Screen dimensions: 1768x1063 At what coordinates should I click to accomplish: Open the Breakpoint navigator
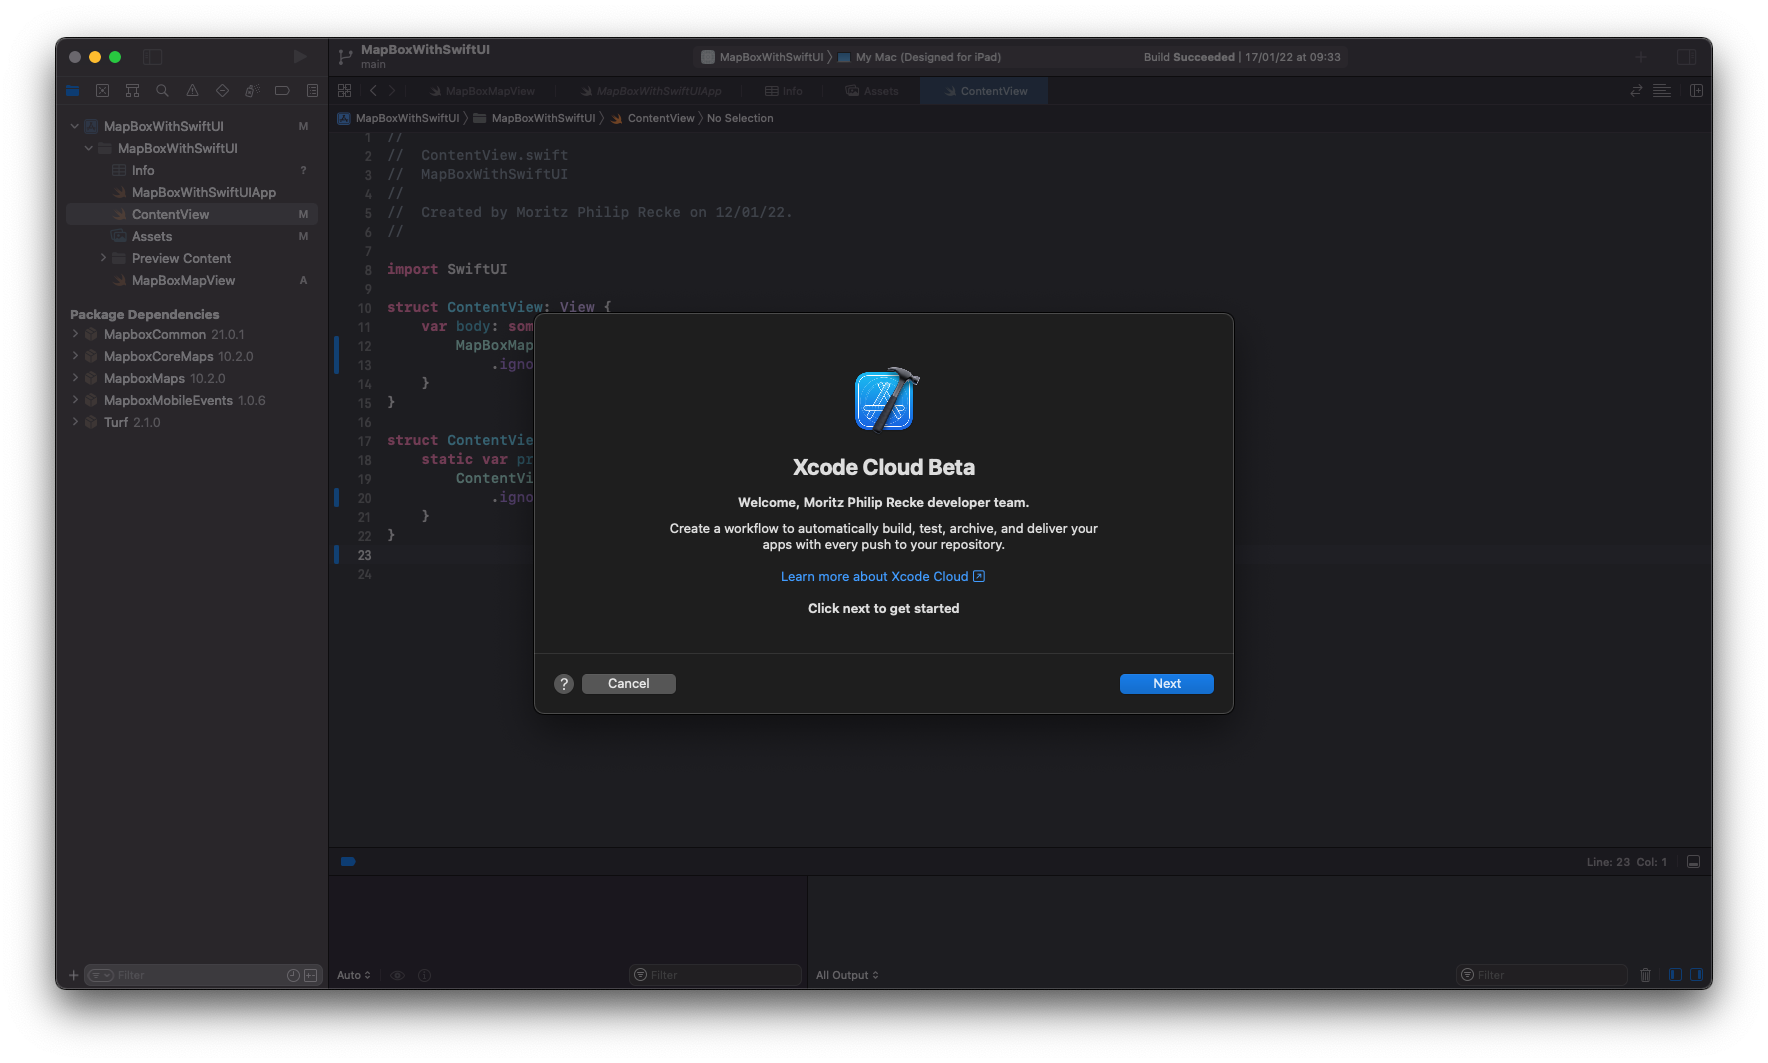click(282, 91)
